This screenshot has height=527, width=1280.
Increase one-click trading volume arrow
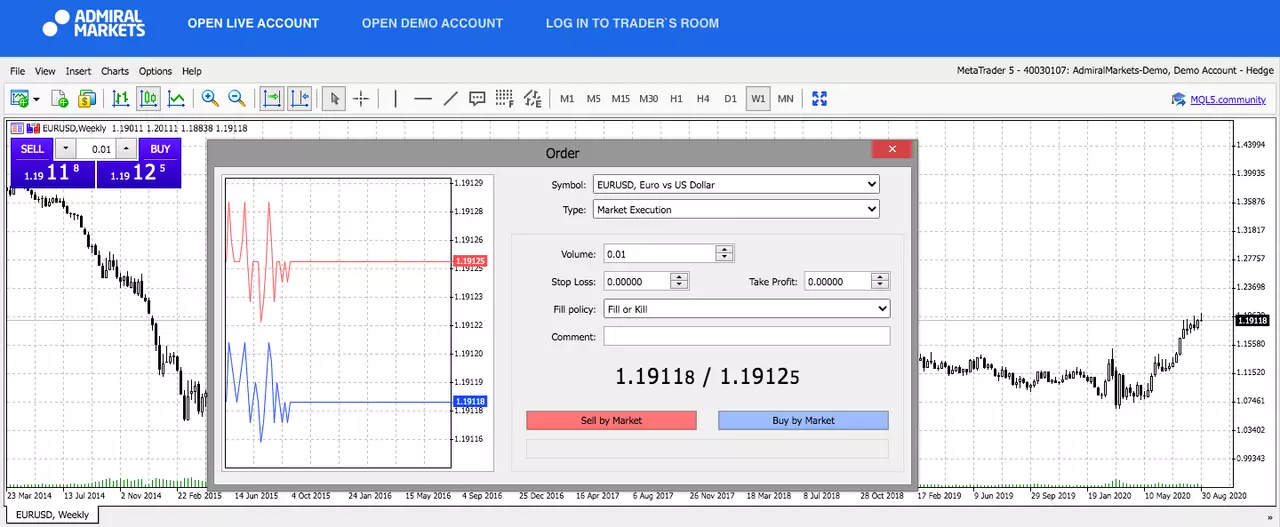(125, 148)
